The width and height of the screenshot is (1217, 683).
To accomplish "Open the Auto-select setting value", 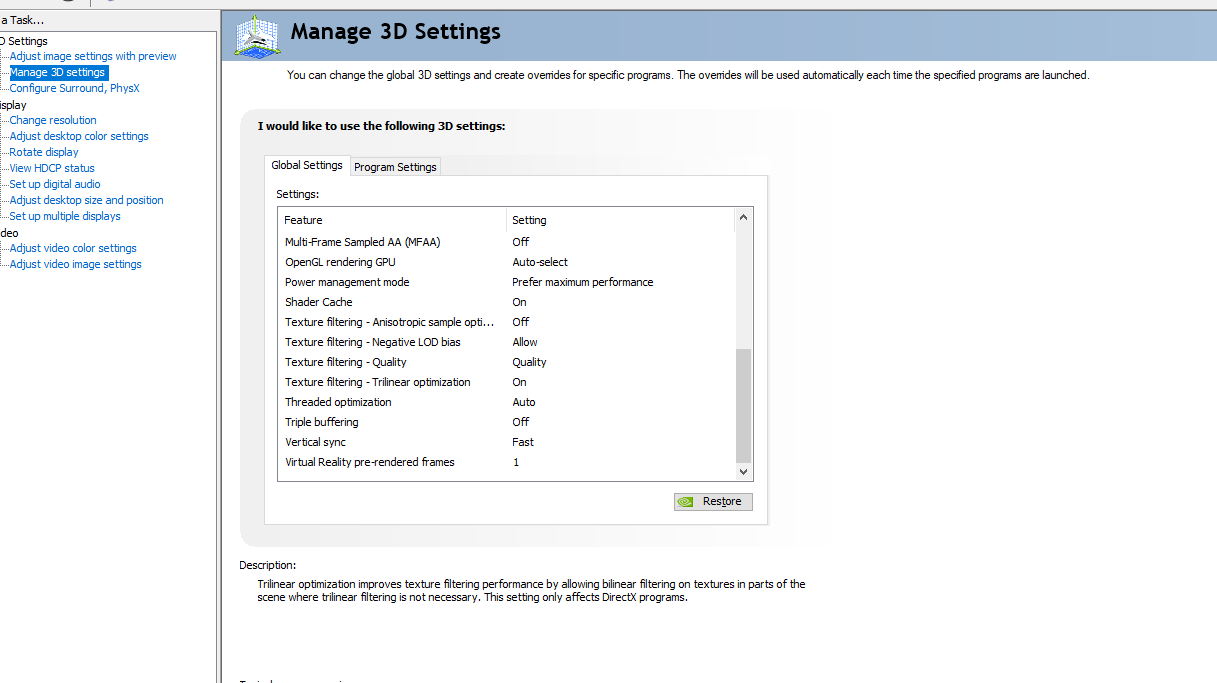I will pos(540,262).
